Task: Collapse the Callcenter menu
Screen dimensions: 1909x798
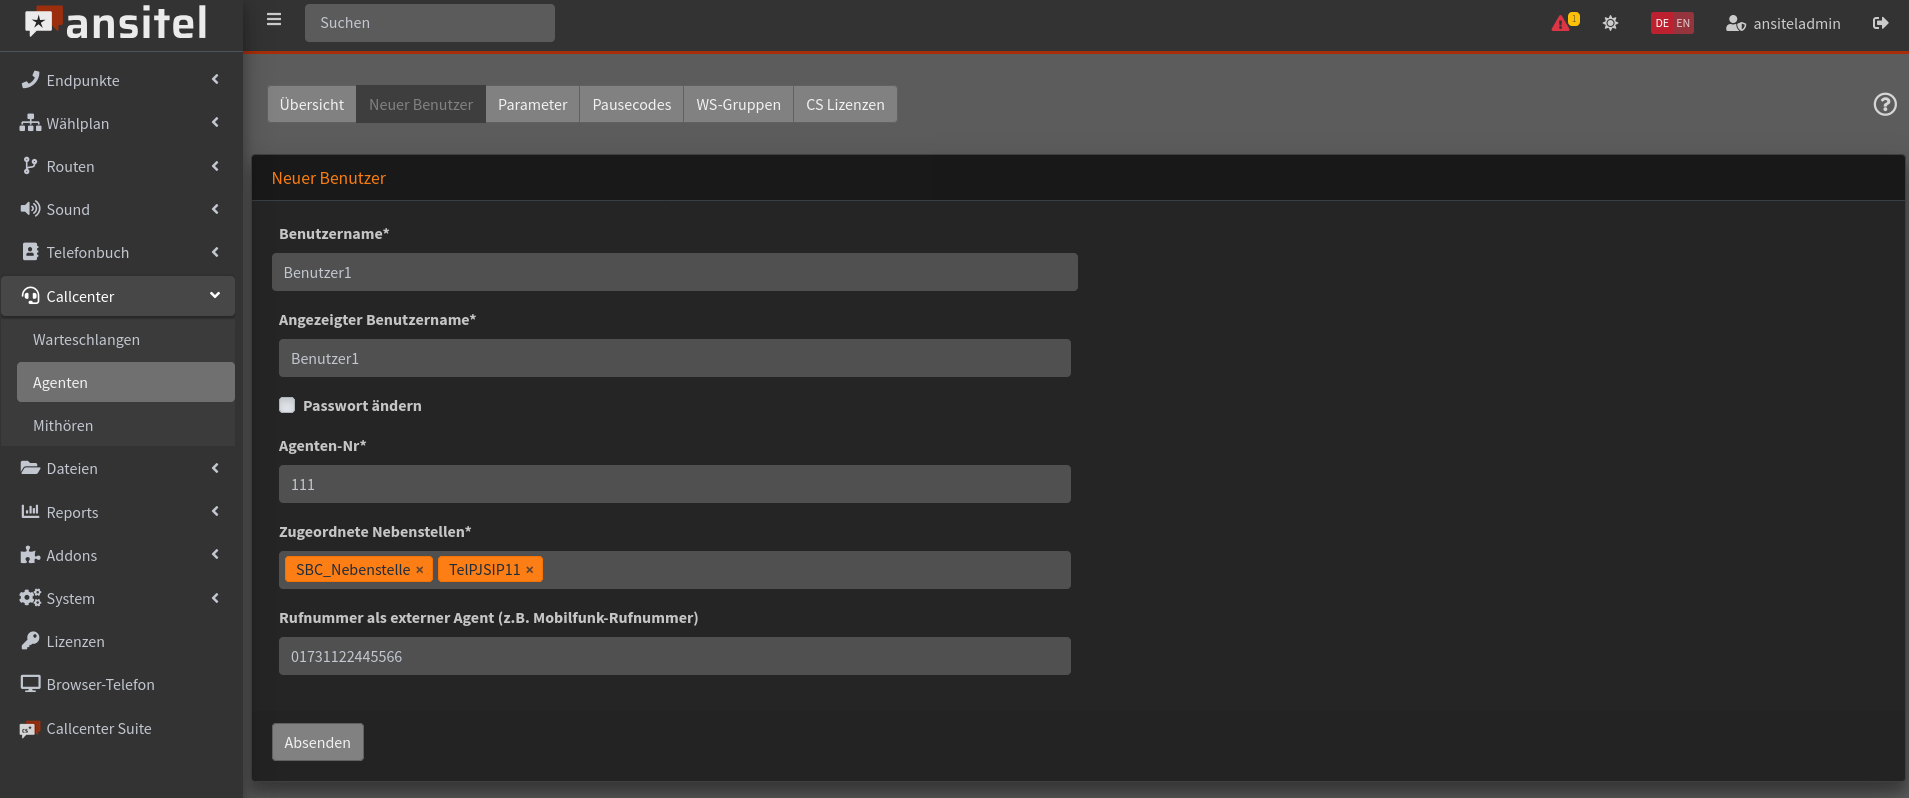Action: pos(118,296)
